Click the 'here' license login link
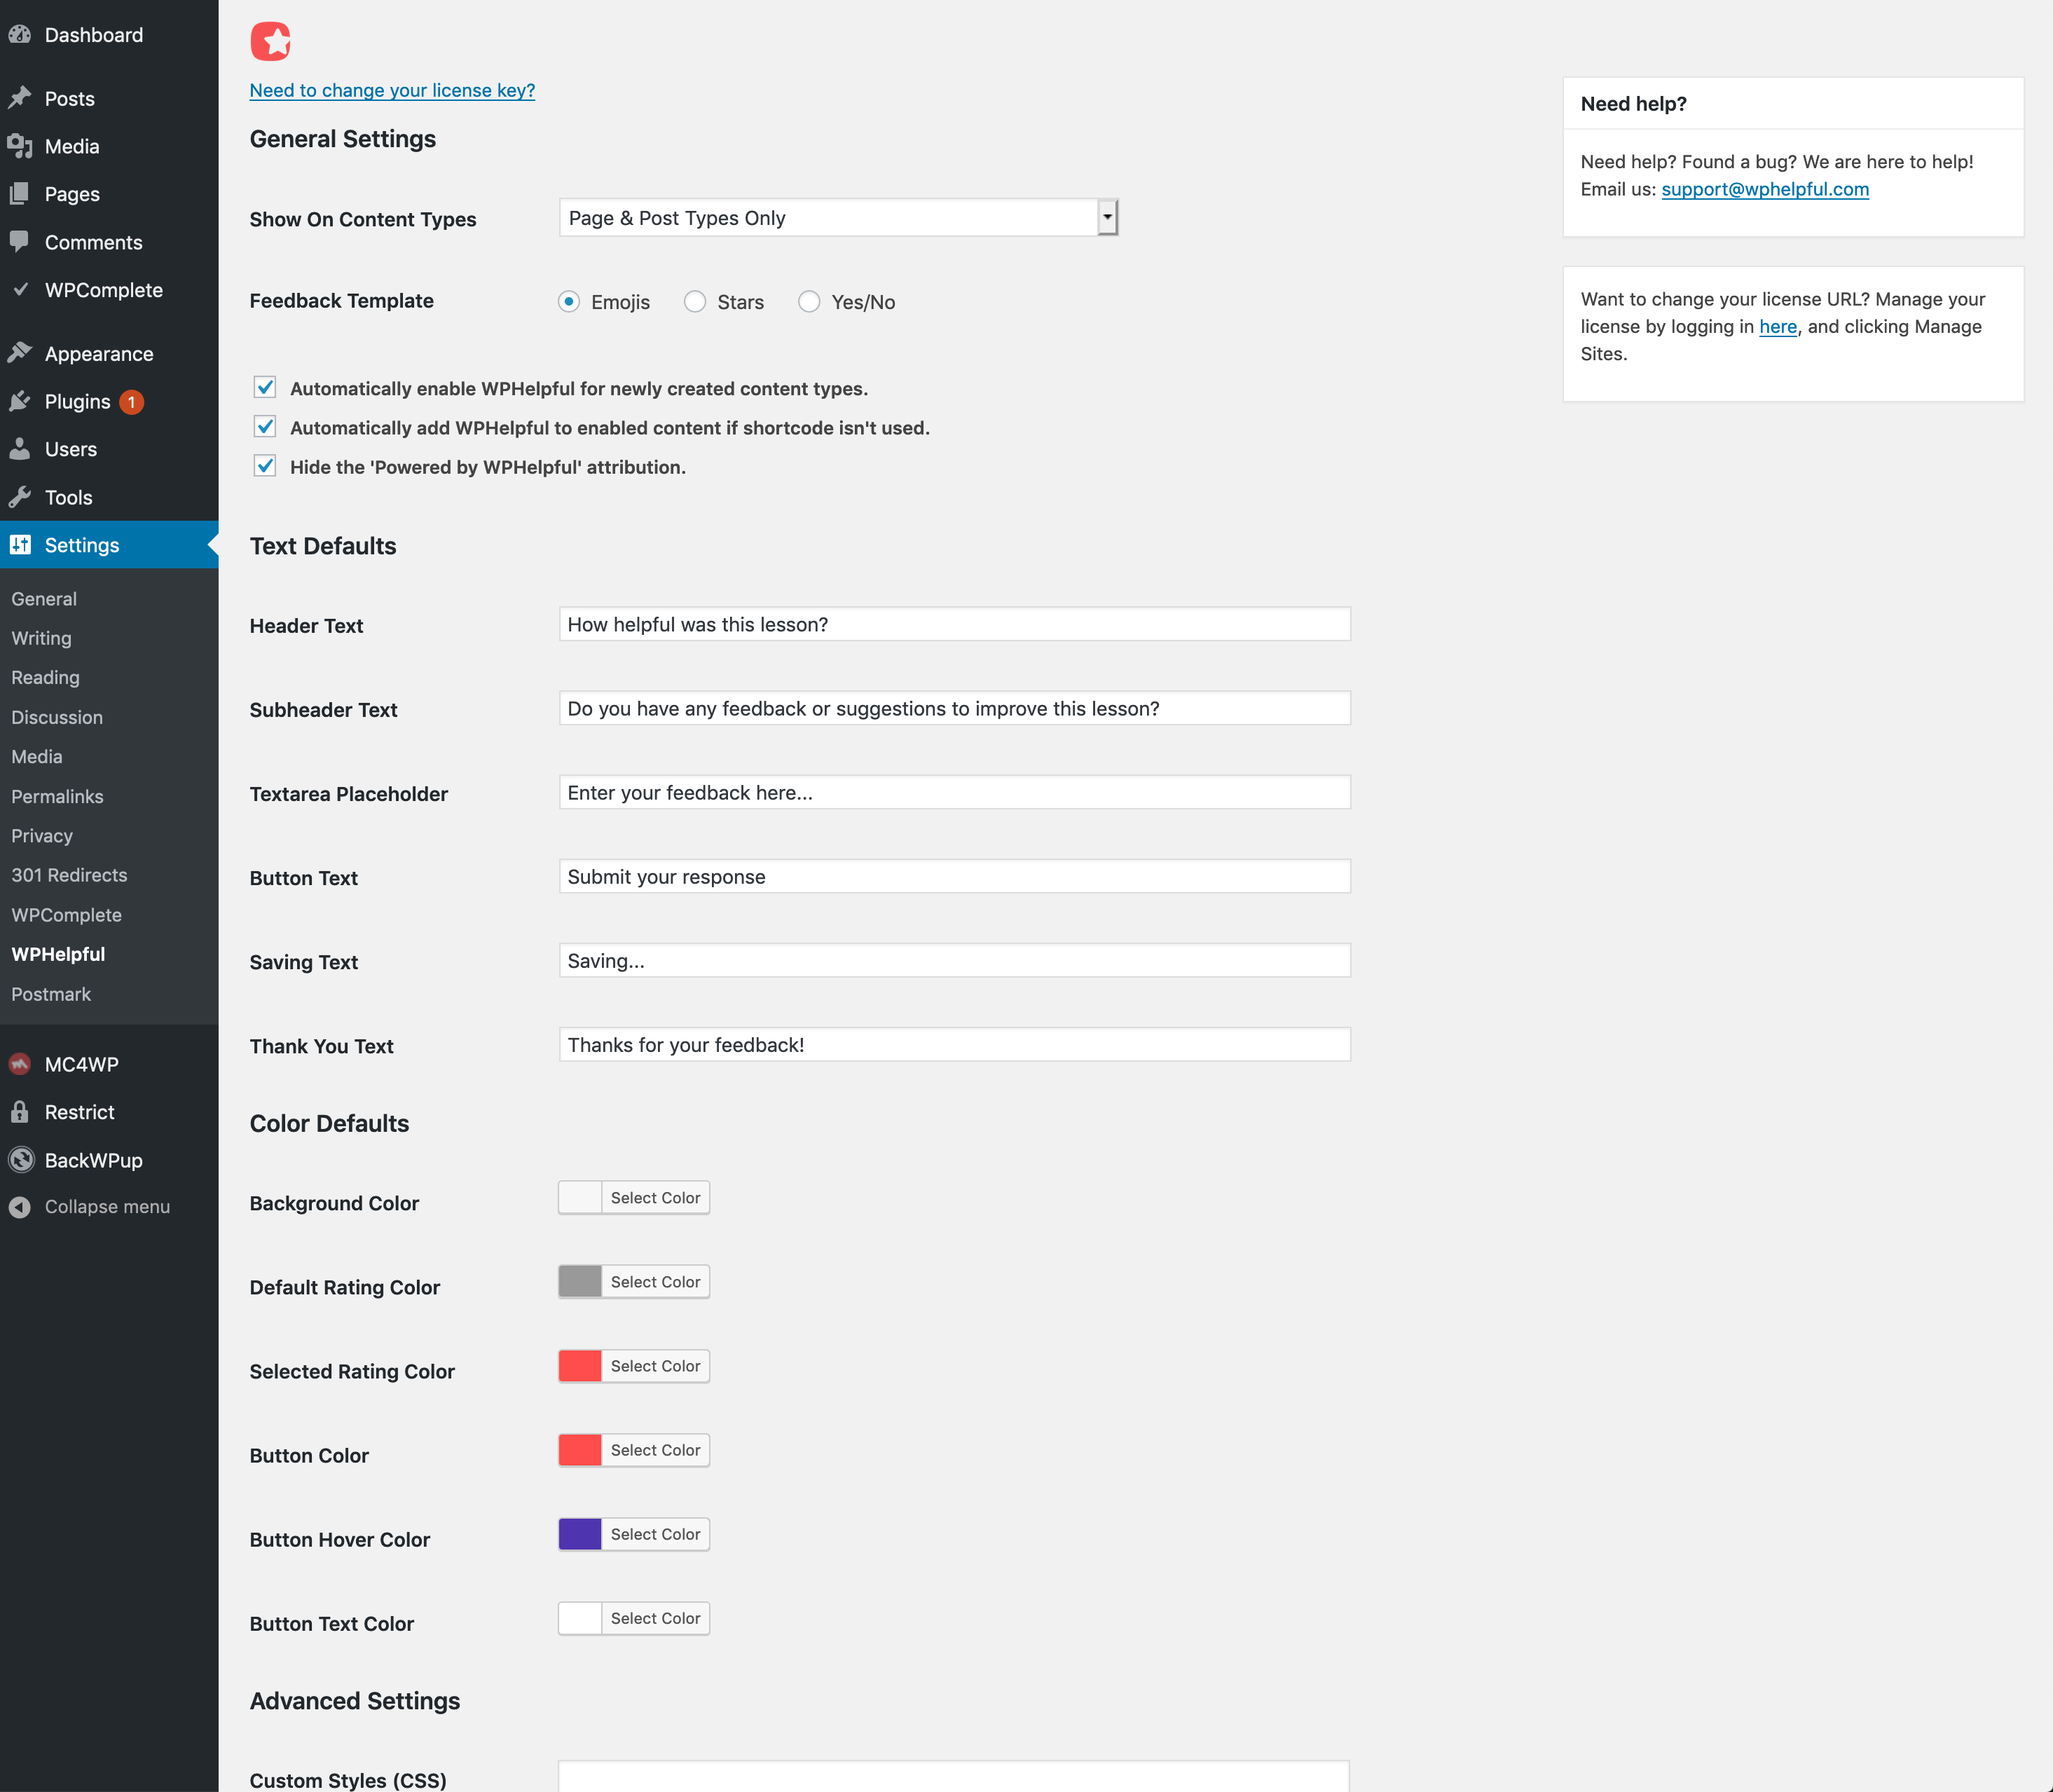2053x1792 pixels. pos(1778,326)
